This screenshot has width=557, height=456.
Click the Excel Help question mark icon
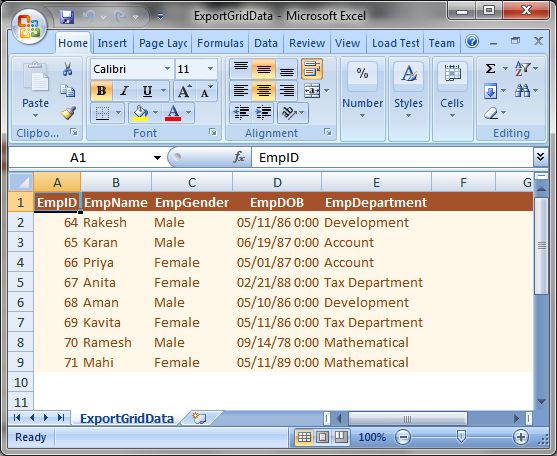(472, 42)
